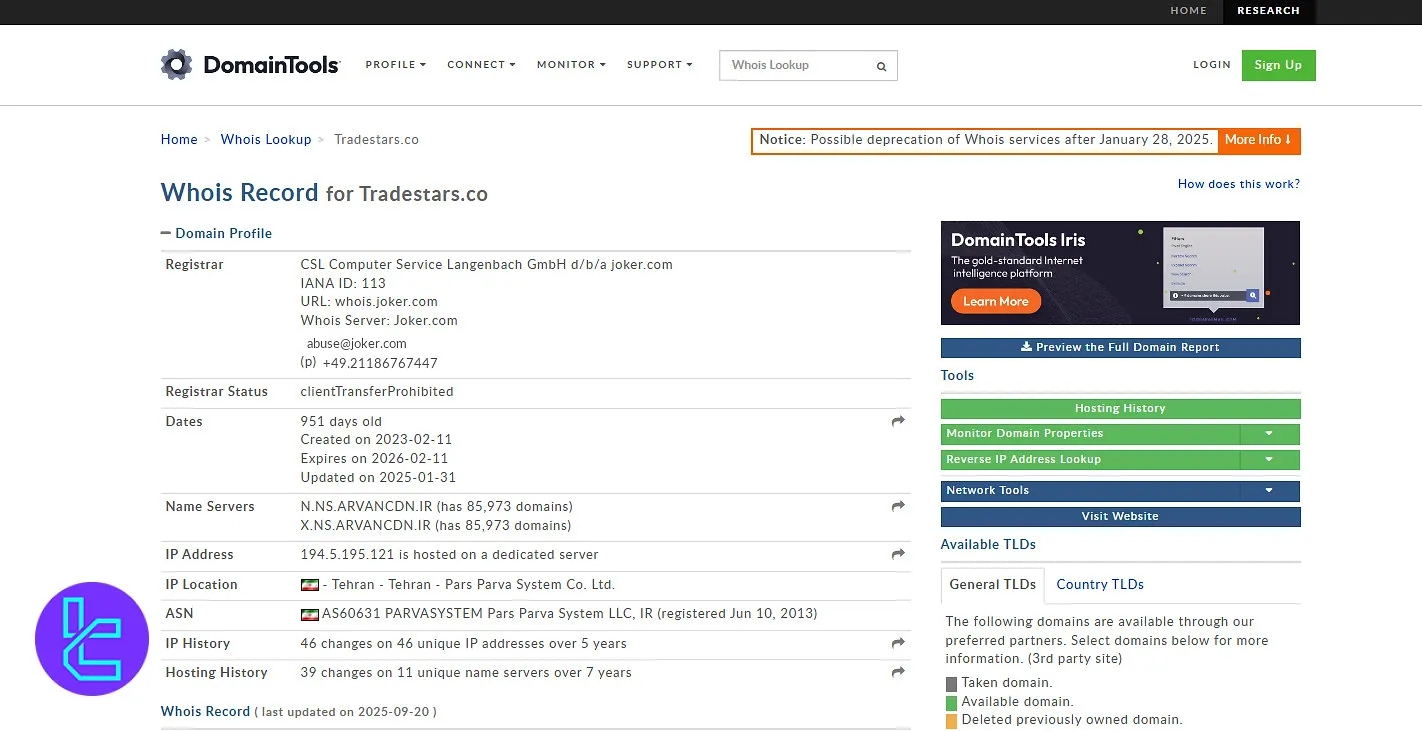Click the purple TC logo badge

[92, 638]
